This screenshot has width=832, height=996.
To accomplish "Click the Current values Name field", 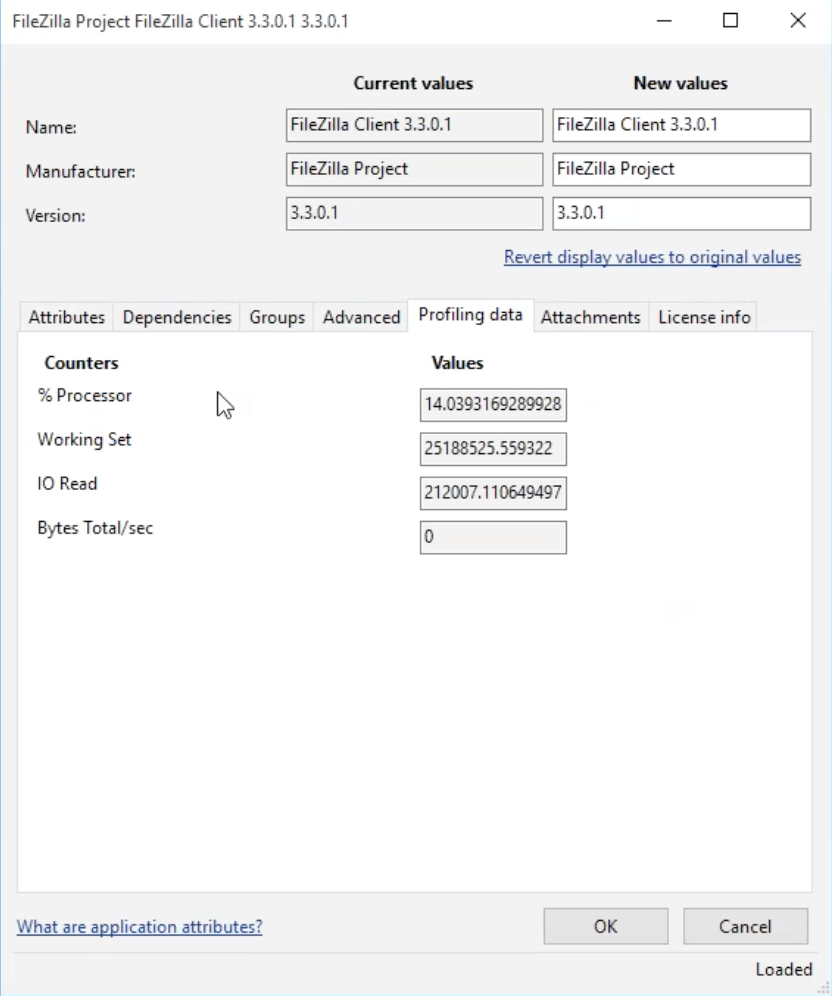I will (x=414, y=125).
